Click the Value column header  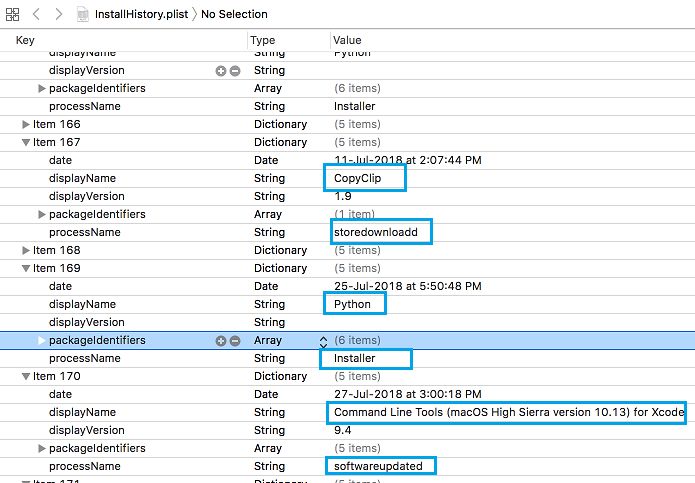(x=348, y=39)
